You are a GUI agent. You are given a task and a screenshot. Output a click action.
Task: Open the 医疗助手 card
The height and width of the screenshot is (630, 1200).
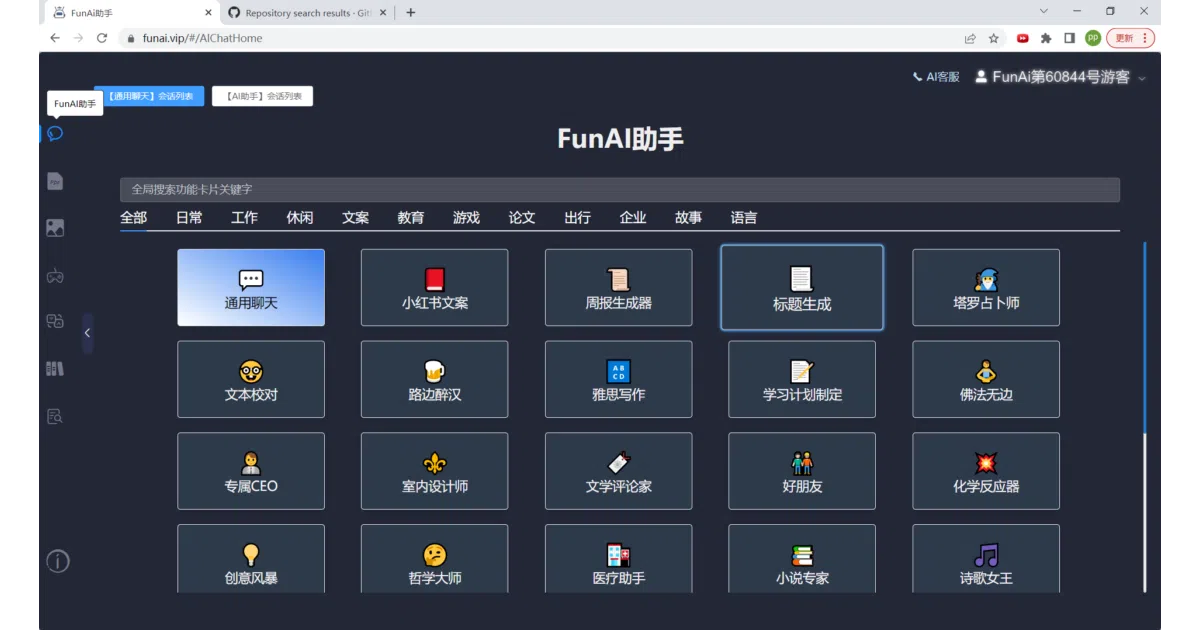pyautogui.click(x=618, y=559)
